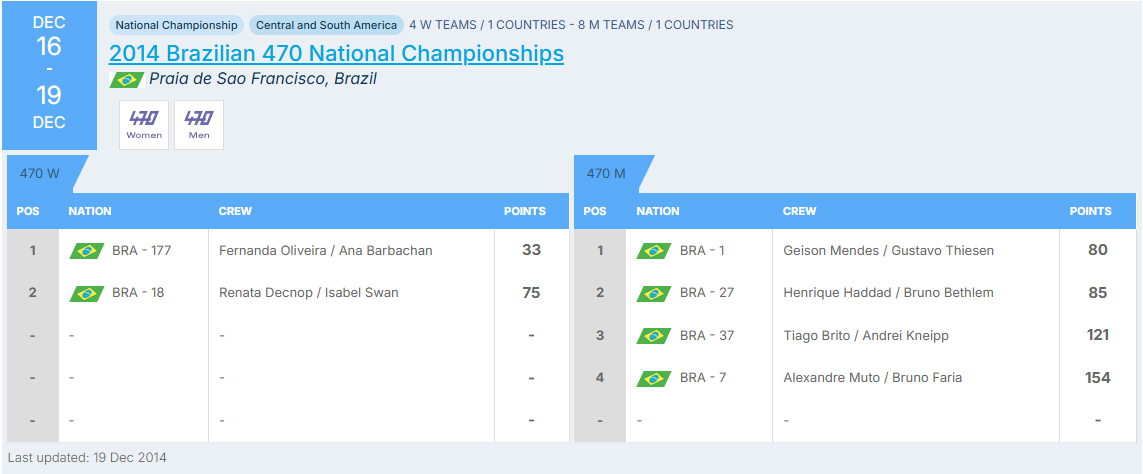The width and height of the screenshot is (1143, 474).
Task: Open the 470 Women class icon
Action: [x=144, y=125]
